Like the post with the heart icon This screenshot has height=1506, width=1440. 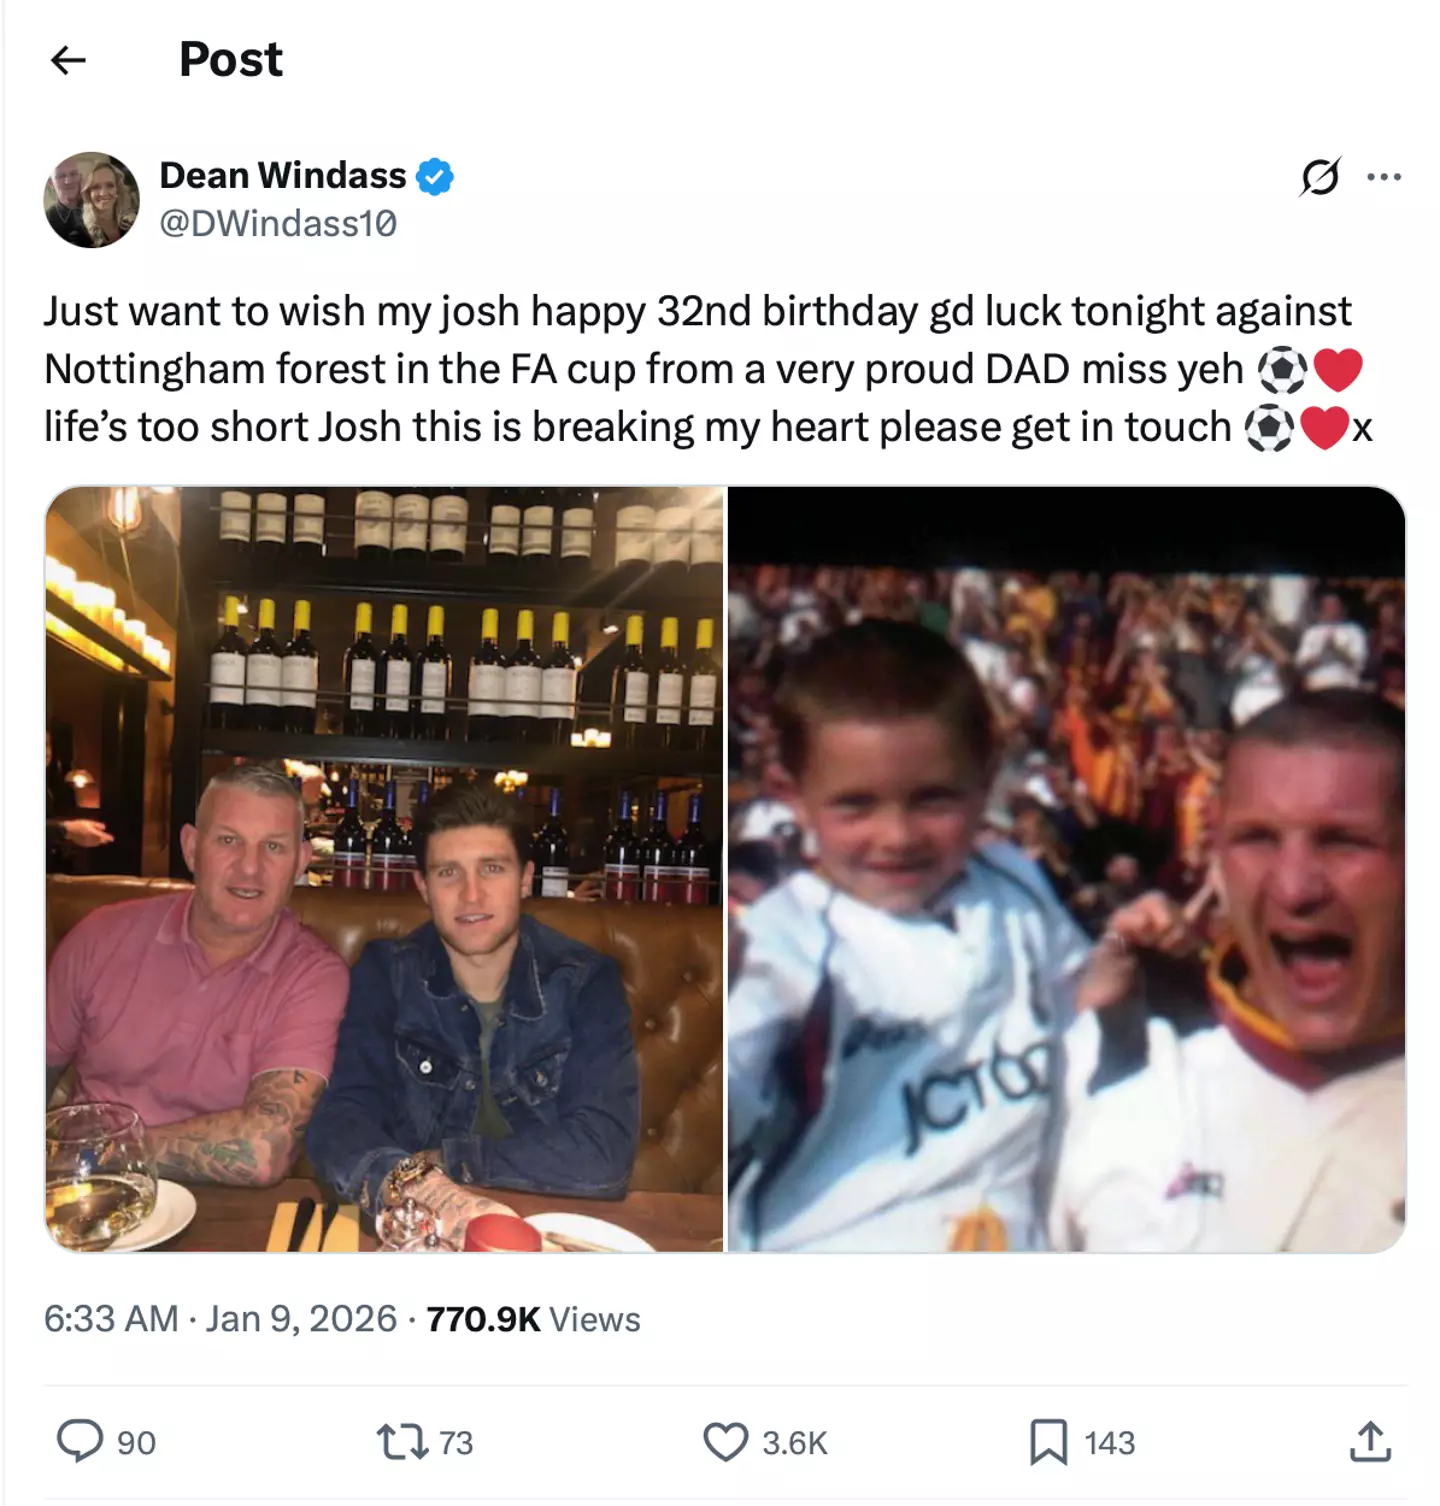click(725, 1442)
